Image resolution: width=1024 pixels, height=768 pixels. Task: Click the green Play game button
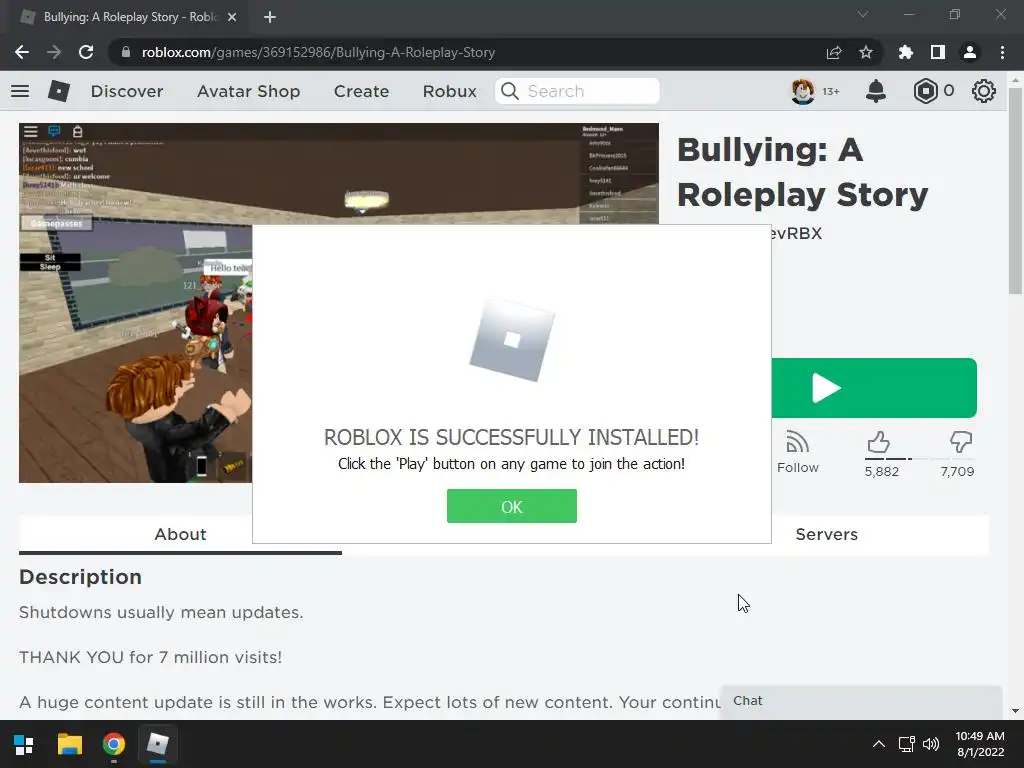pyautogui.click(x=874, y=388)
